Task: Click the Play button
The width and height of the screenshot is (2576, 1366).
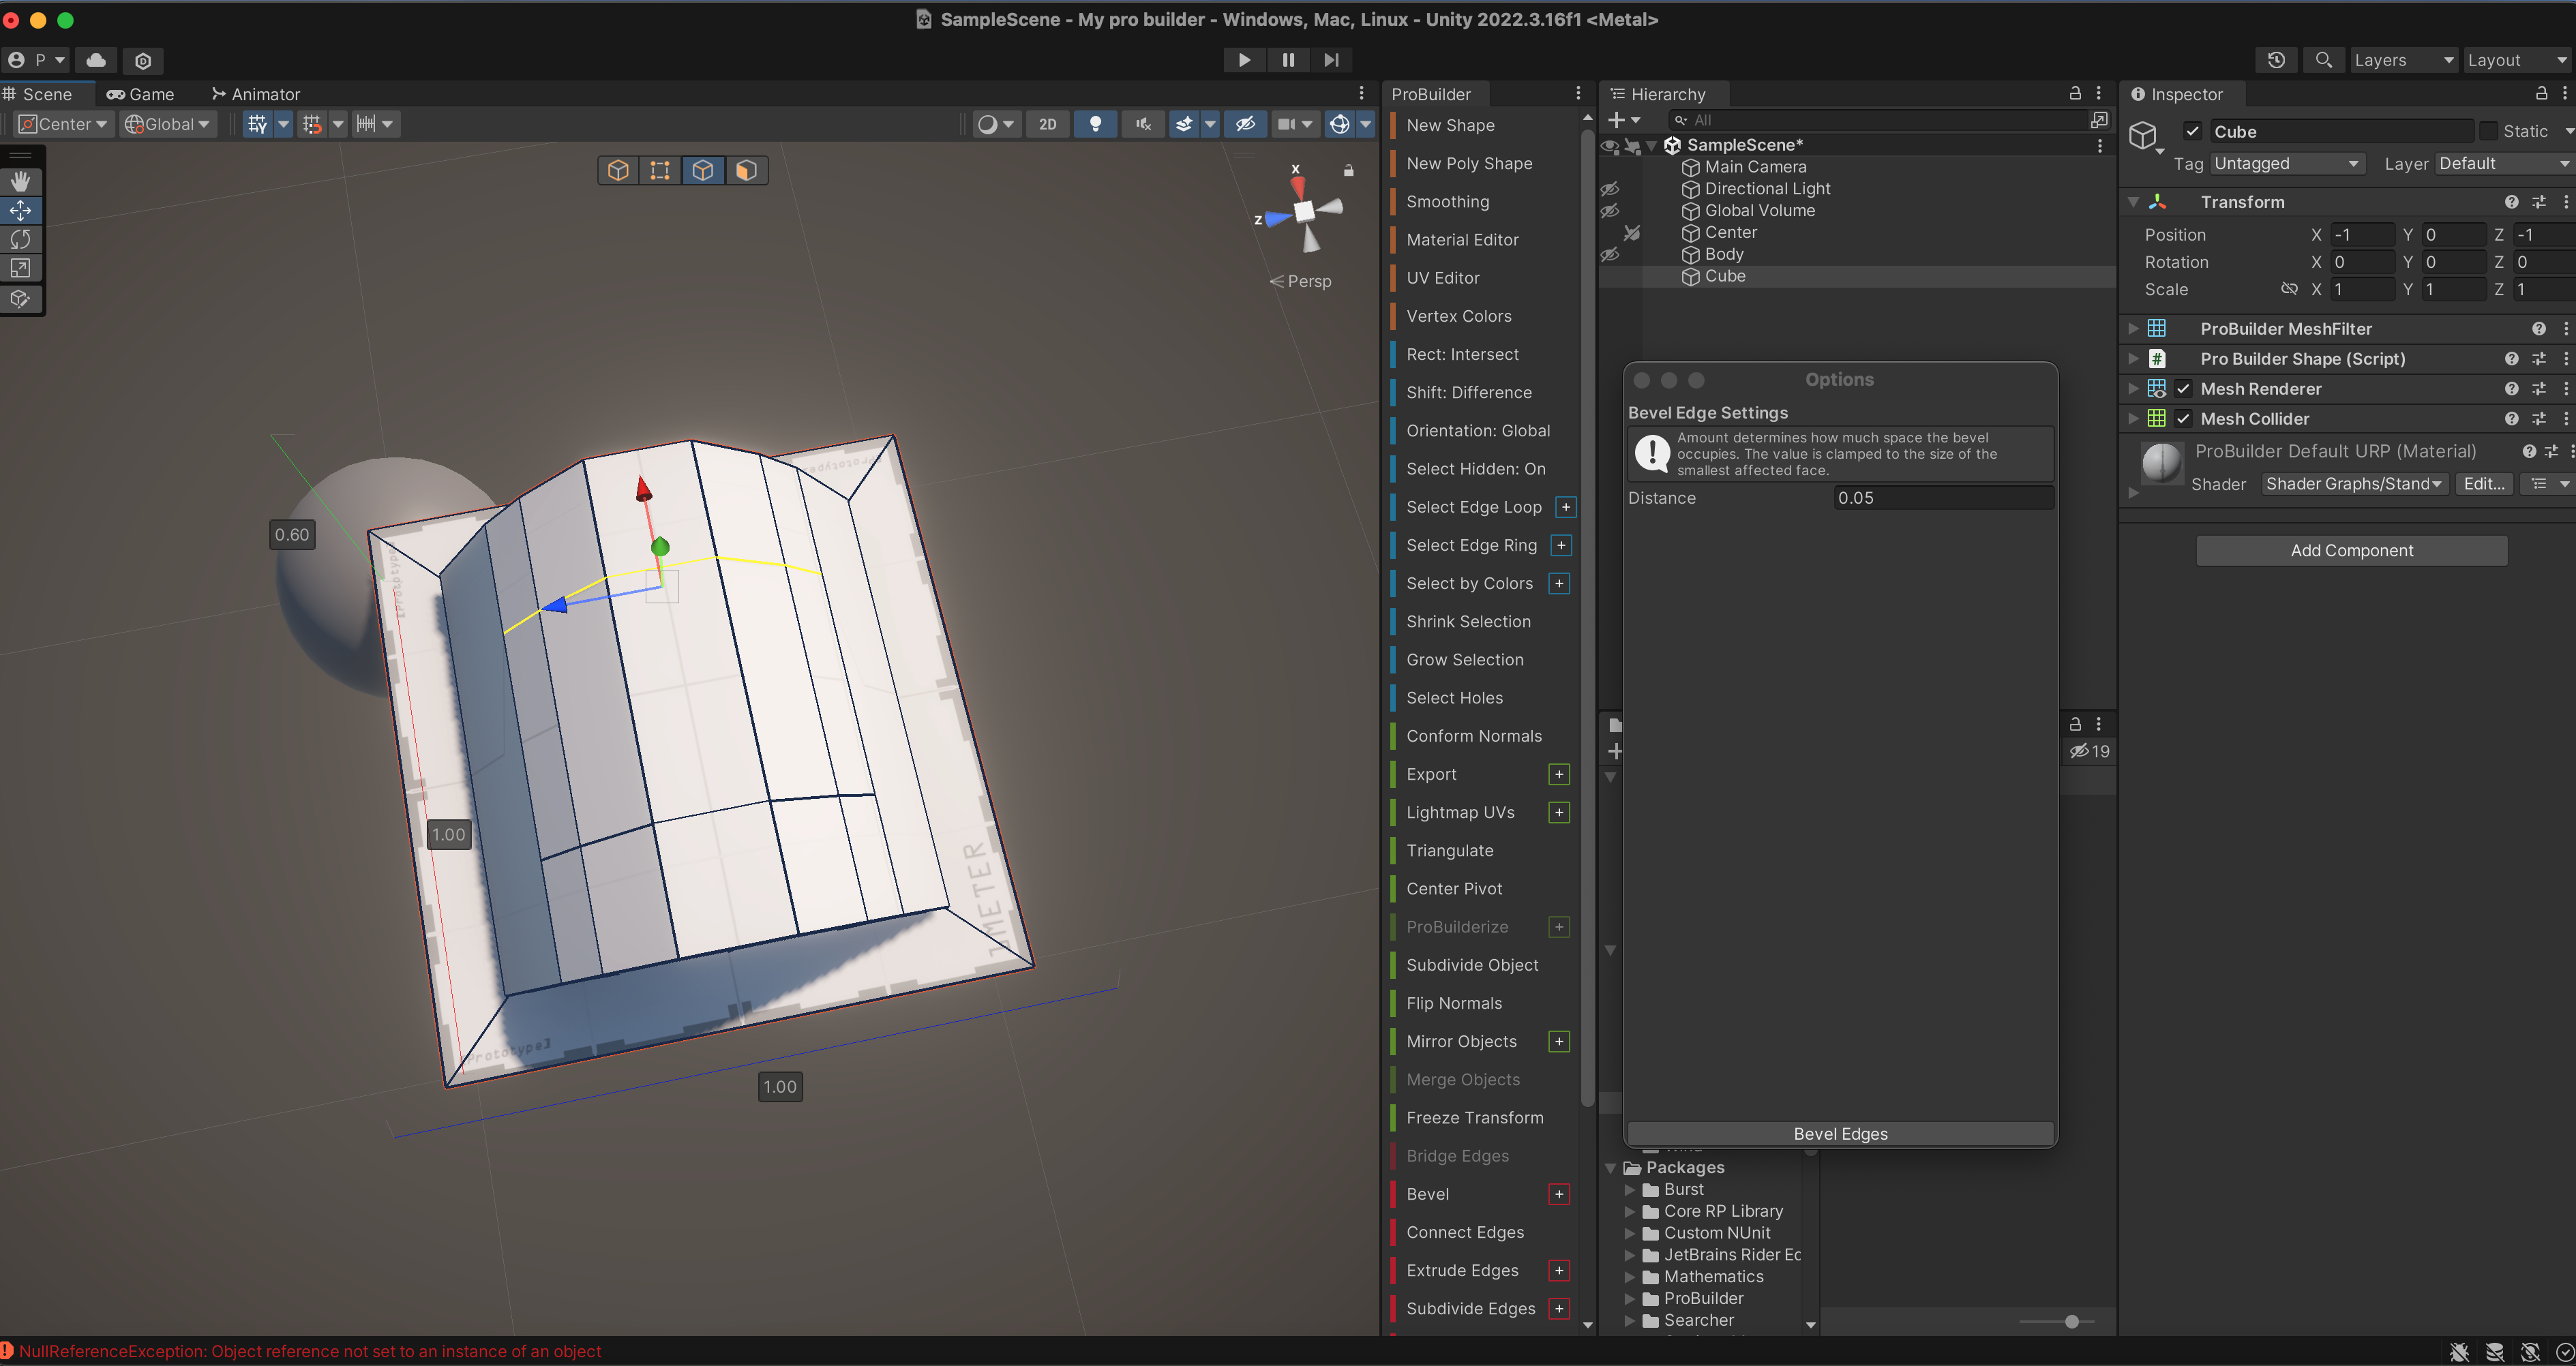Action: tap(1244, 60)
